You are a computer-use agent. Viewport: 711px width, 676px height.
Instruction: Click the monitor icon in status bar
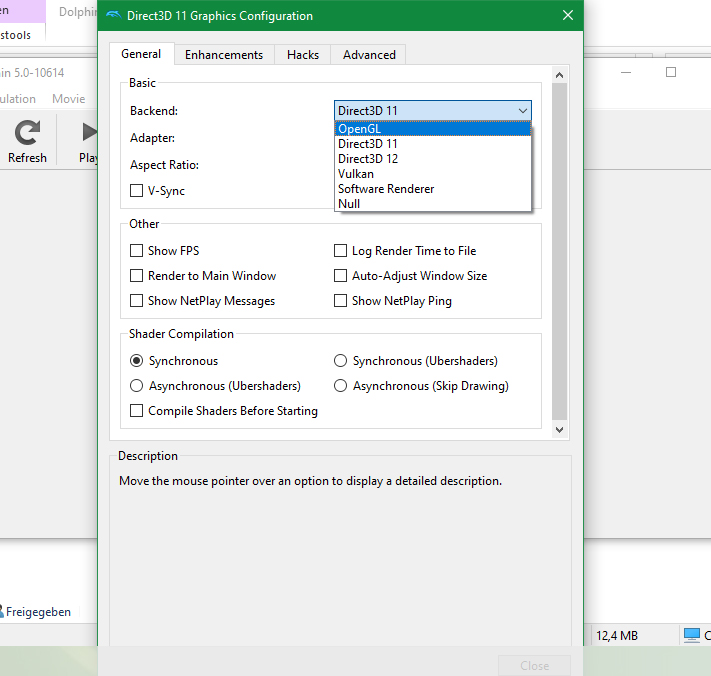pos(692,635)
